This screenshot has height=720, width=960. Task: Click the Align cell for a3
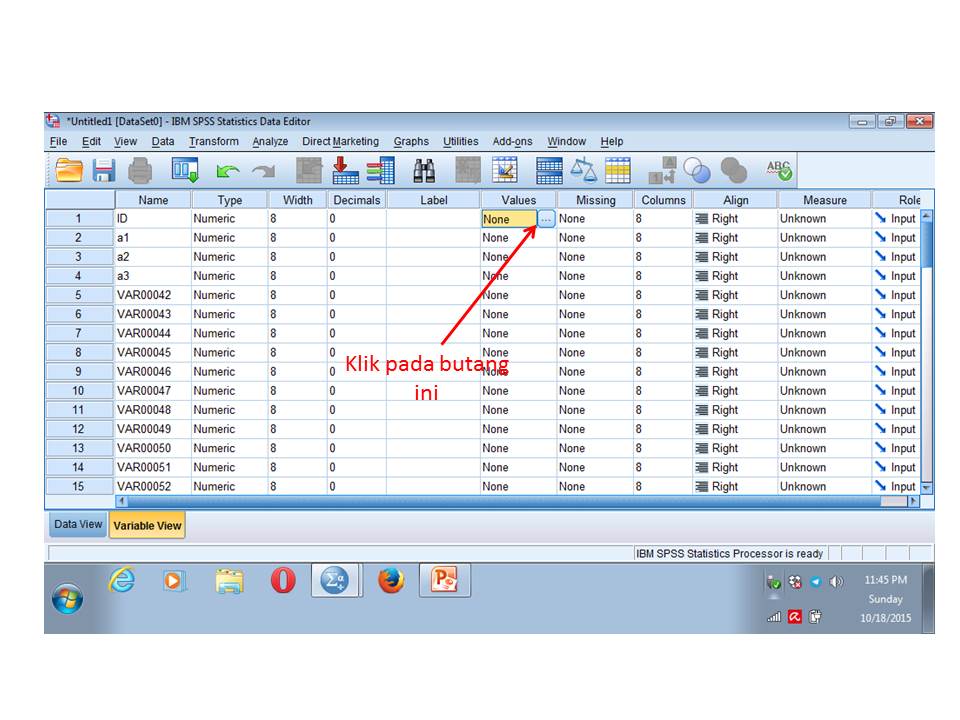click(x=735, y=276)
